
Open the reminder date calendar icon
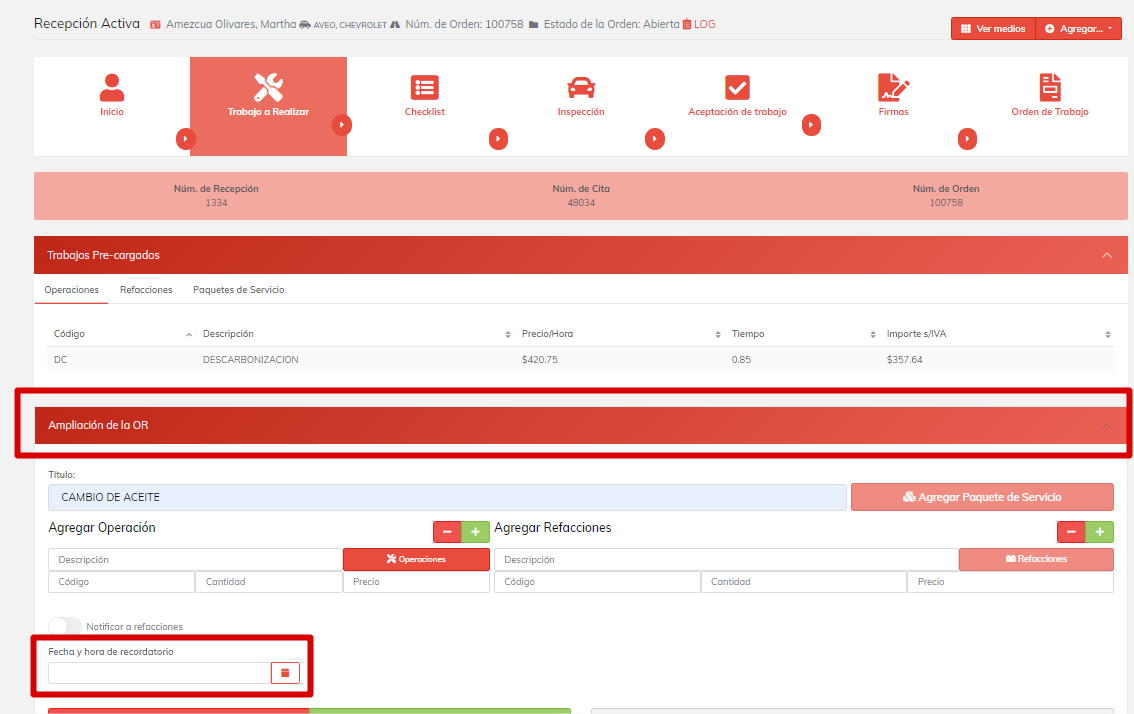[285, 673]
